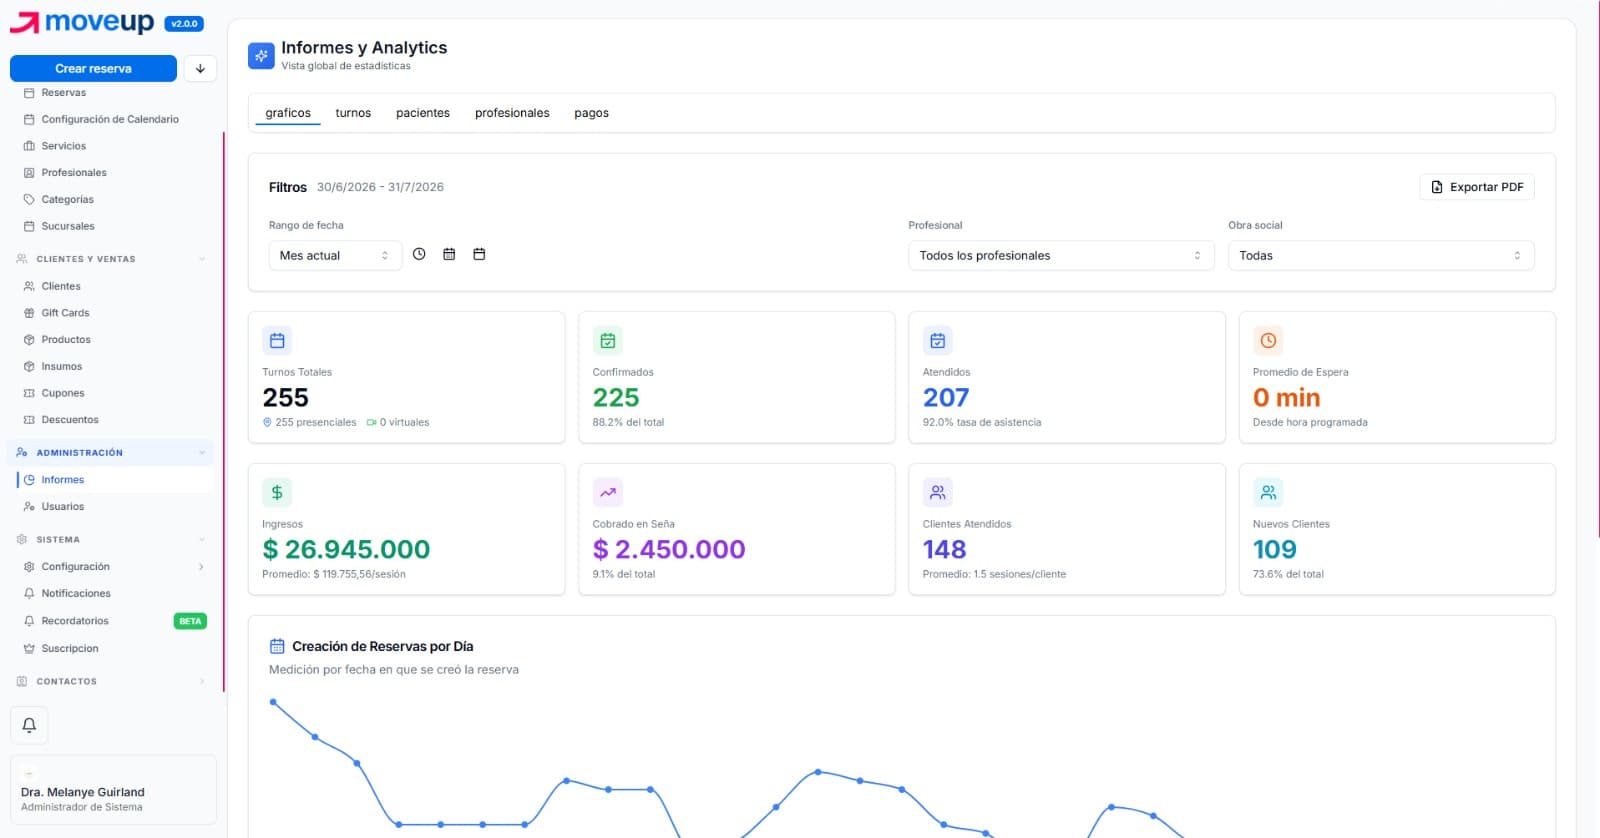
Task: Open the arrow menu next to Crear reserva
Action: pos(200,68)
